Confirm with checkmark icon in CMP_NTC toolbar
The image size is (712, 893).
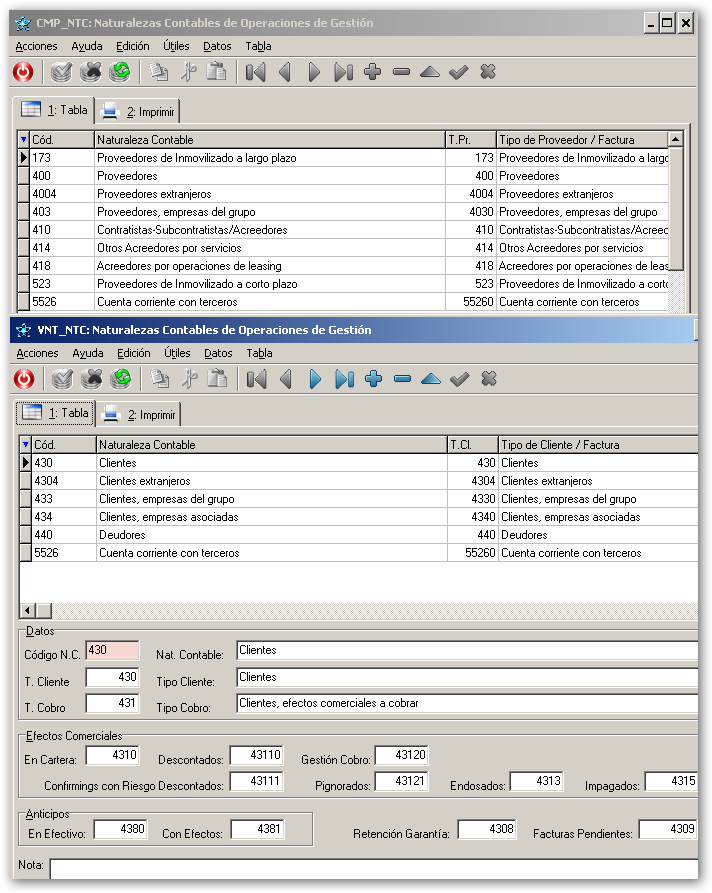pos(459,72)
